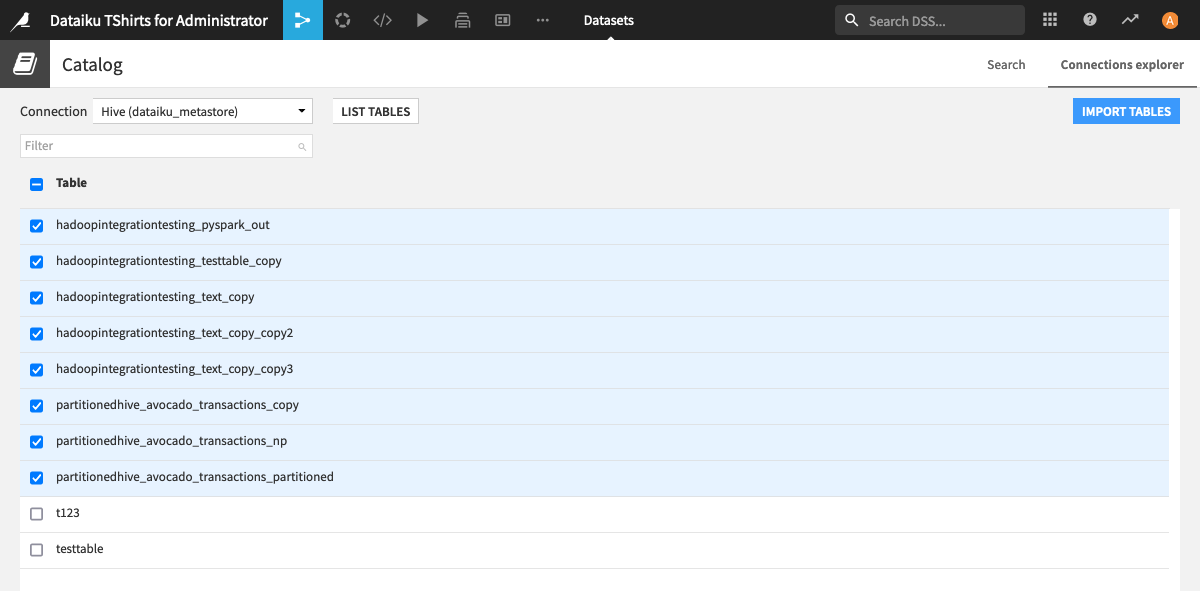Click the IMPORT TABLES button

pos(1126,111)
